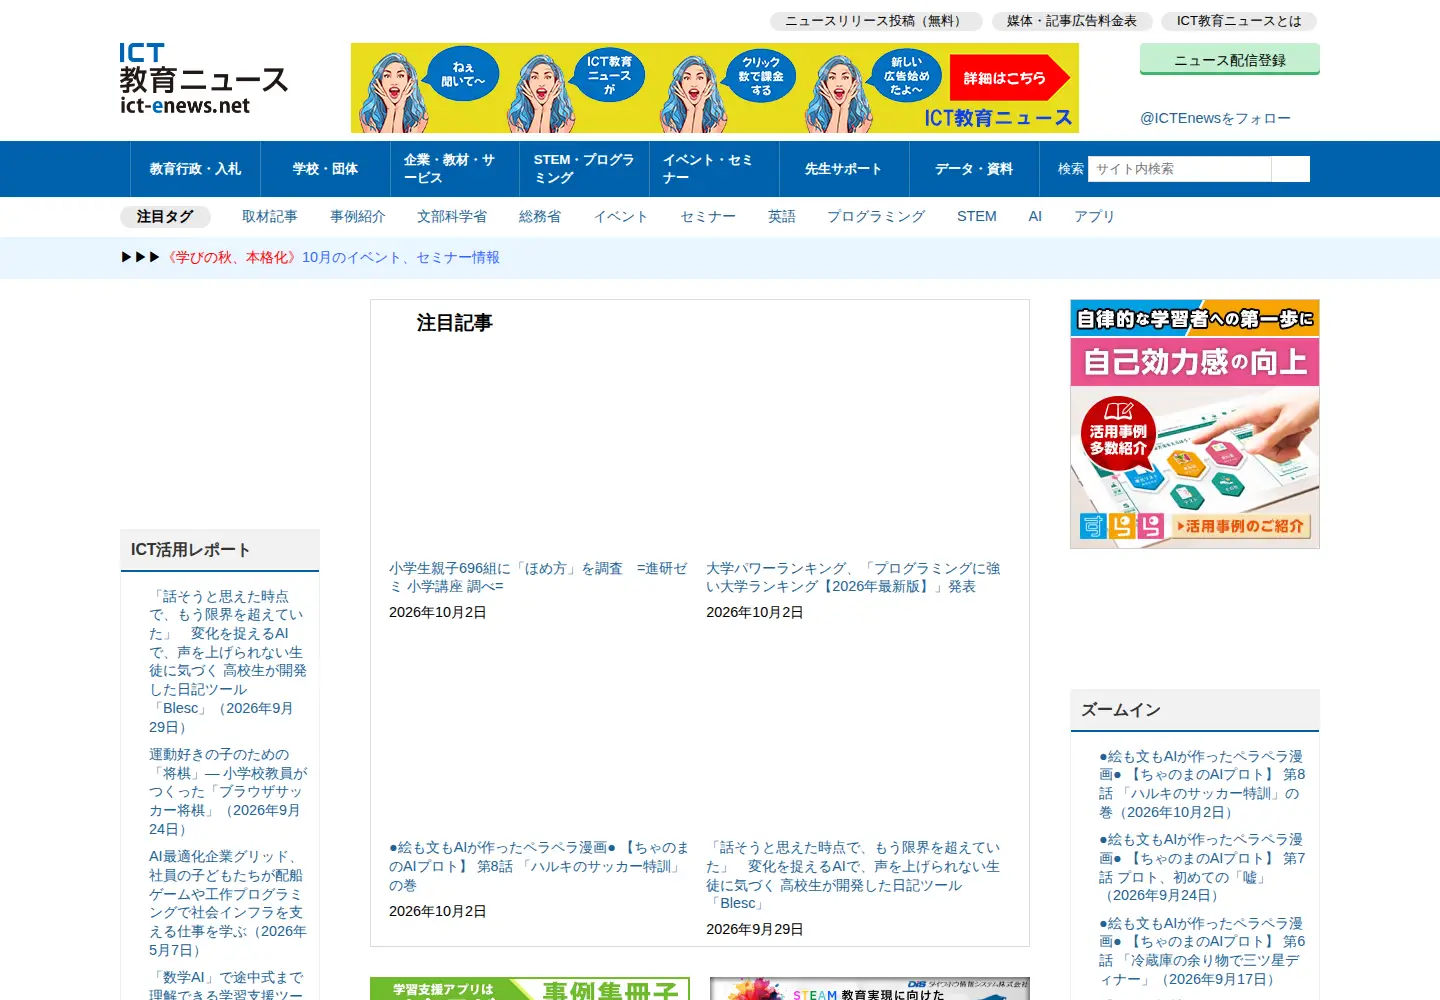Image resolution: width=1440 pixels, height=1000 pixels.
Task: Open the ICT教育ニュース site logo
Action: 204,79
